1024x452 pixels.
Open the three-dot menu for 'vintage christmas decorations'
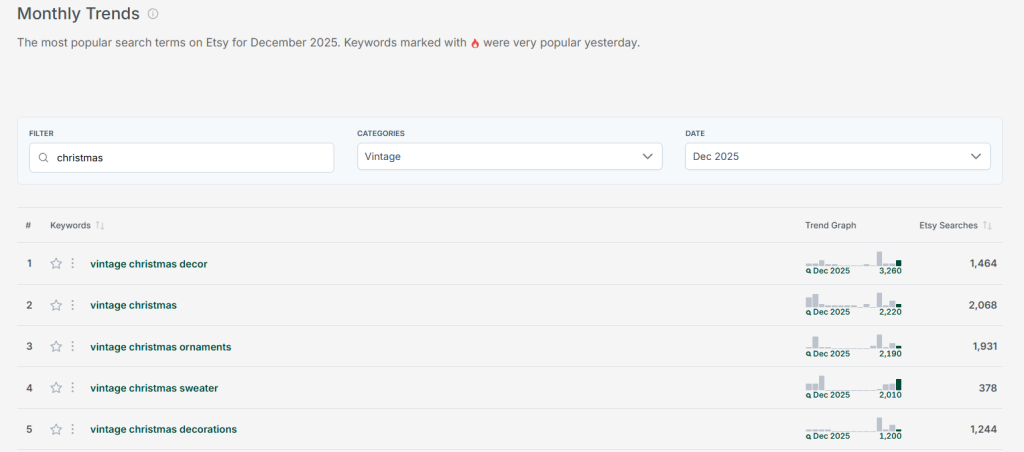tap(72, 429)
